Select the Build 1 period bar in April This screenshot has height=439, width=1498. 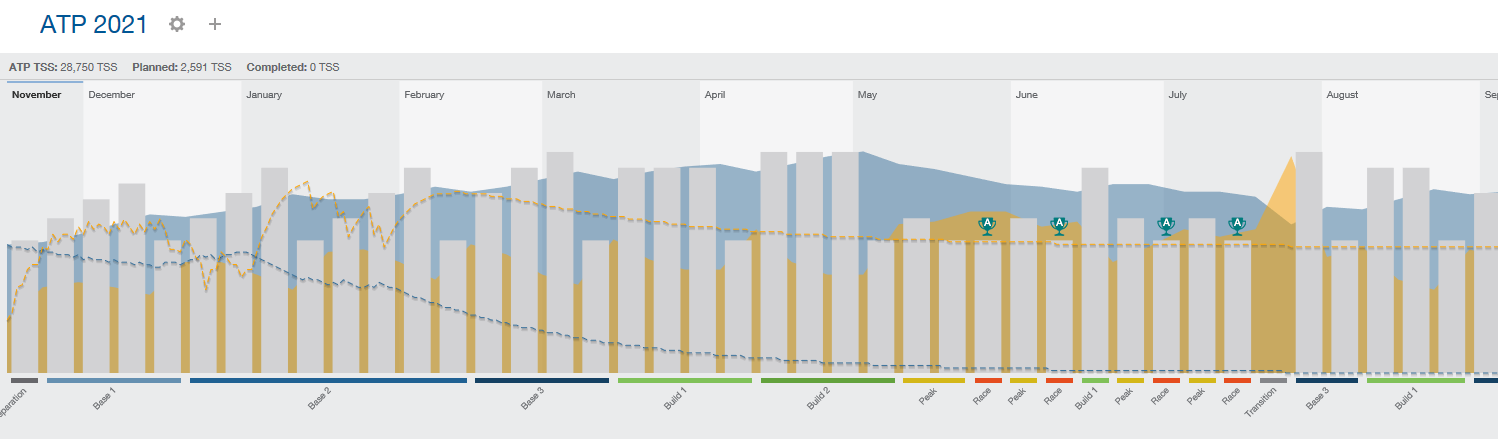pyautogui.click(x=685, y=380)
